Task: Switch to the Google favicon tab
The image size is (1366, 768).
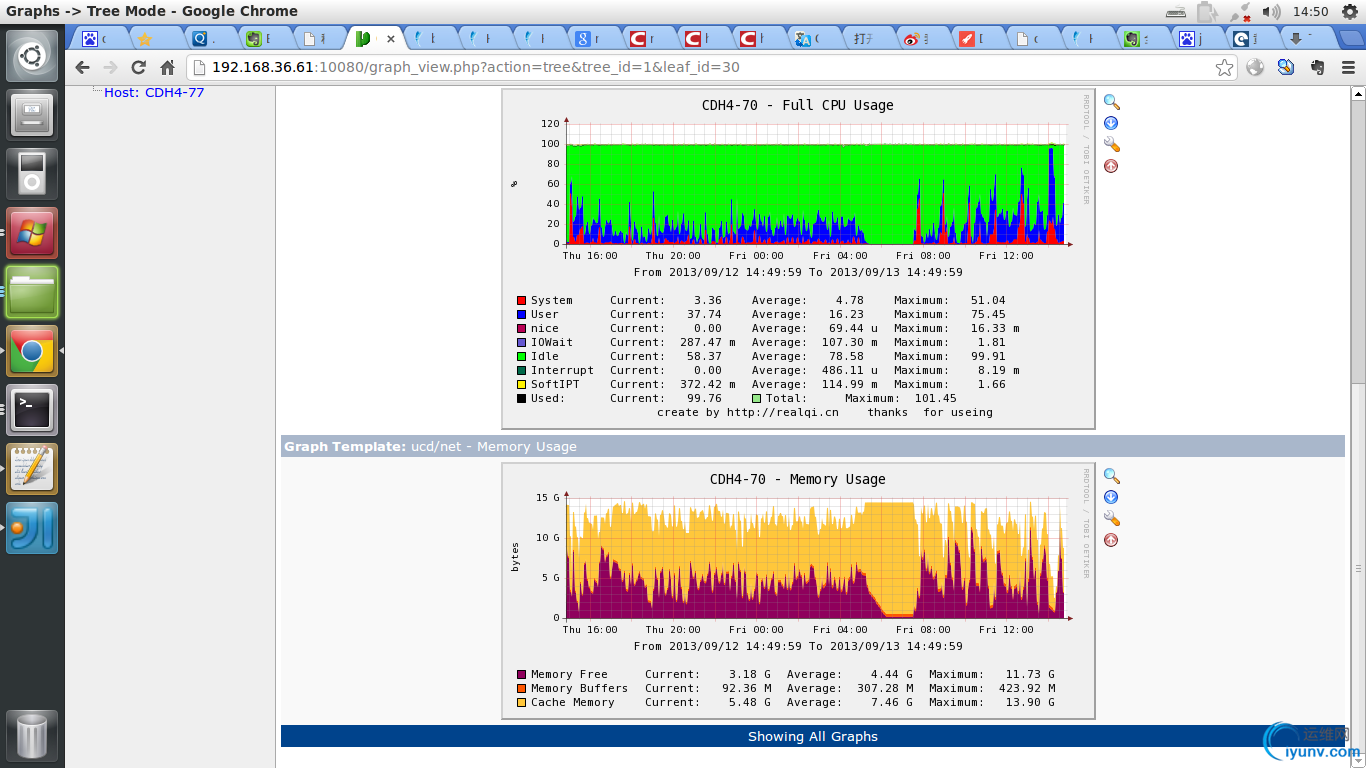Action: click(595, 39)
